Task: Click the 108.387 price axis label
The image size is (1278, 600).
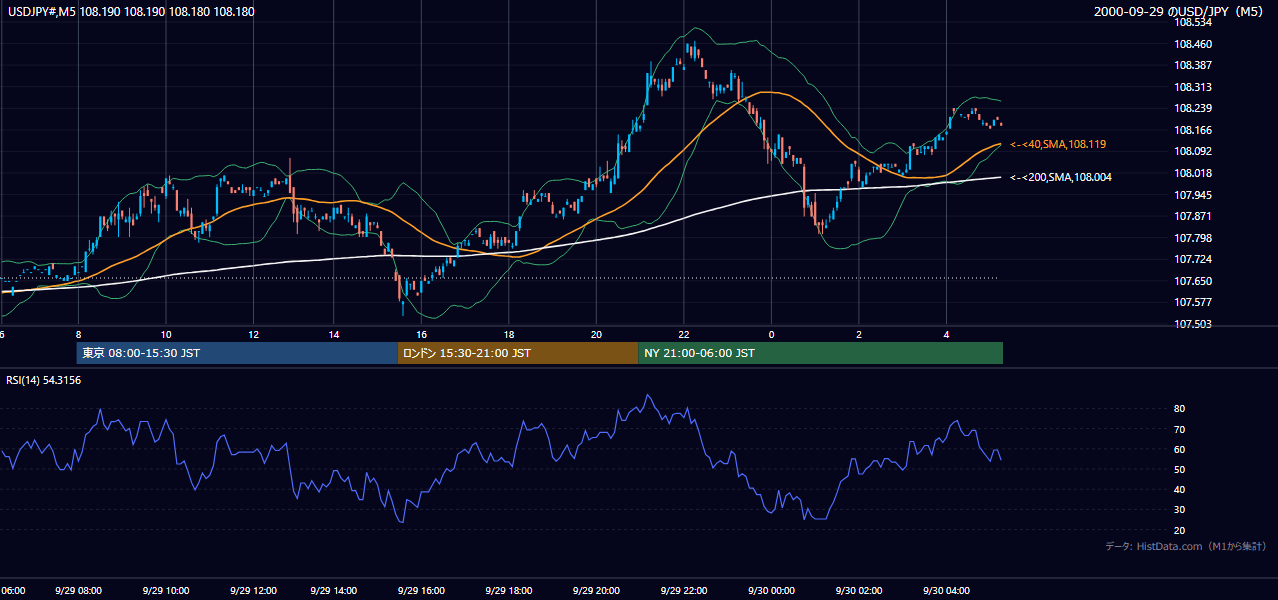Action: tap(1193, 65)
